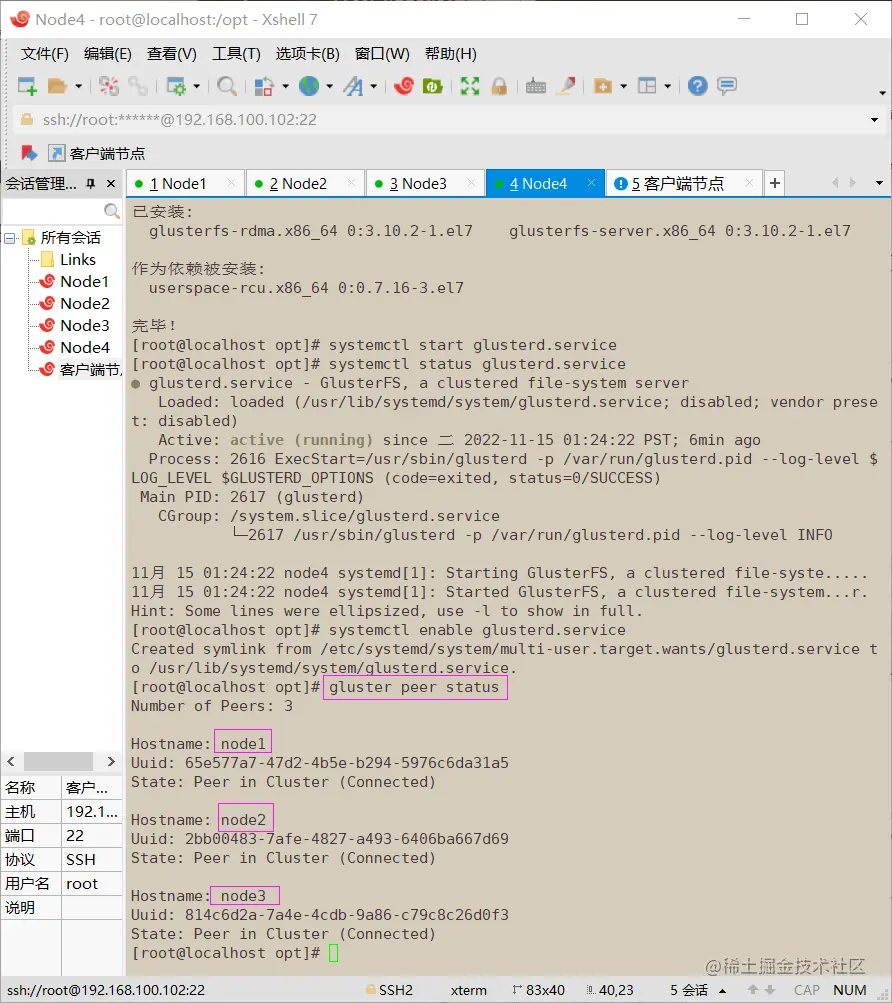Open the new folder icon dropdown arrow

tap(623, 86)
